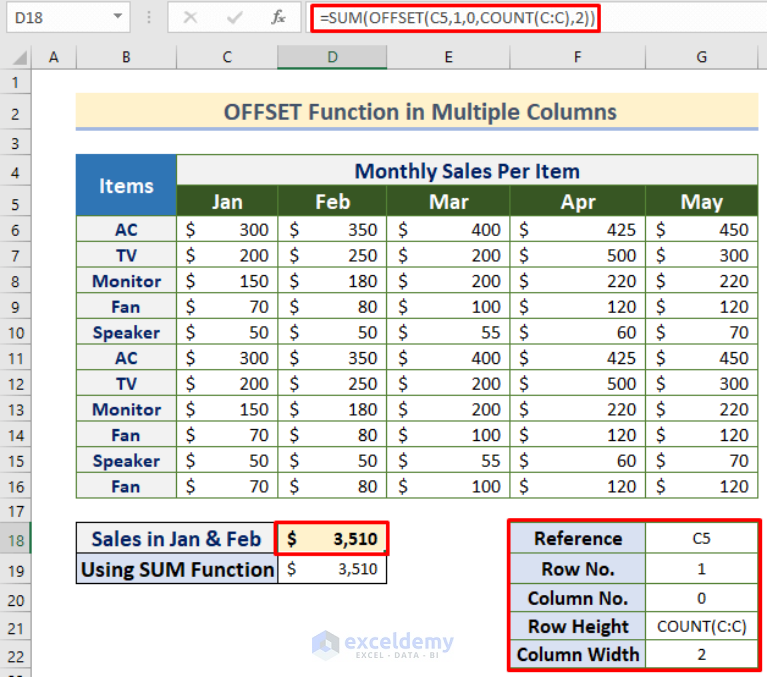
Task: Select Feb sales 180 in row 8
Action: pyautogui.click(x=332, y=281)
